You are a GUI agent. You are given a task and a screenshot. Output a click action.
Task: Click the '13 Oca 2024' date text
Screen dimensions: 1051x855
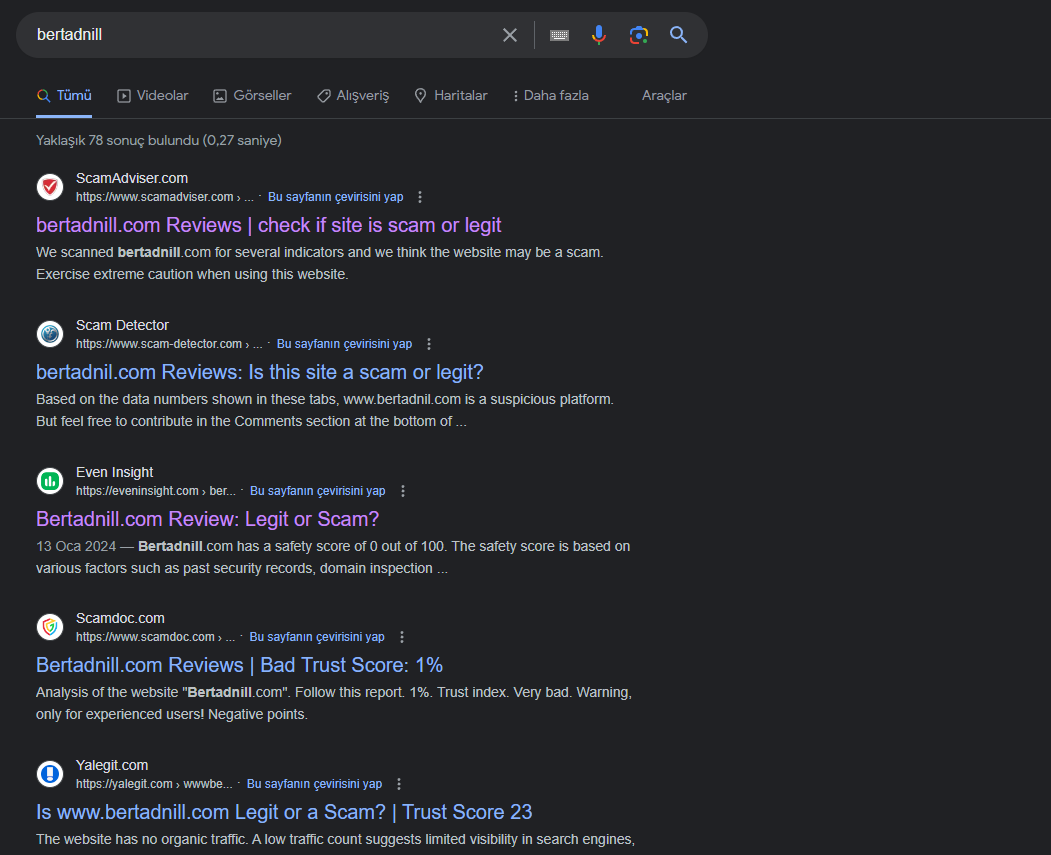coord(76,547)
